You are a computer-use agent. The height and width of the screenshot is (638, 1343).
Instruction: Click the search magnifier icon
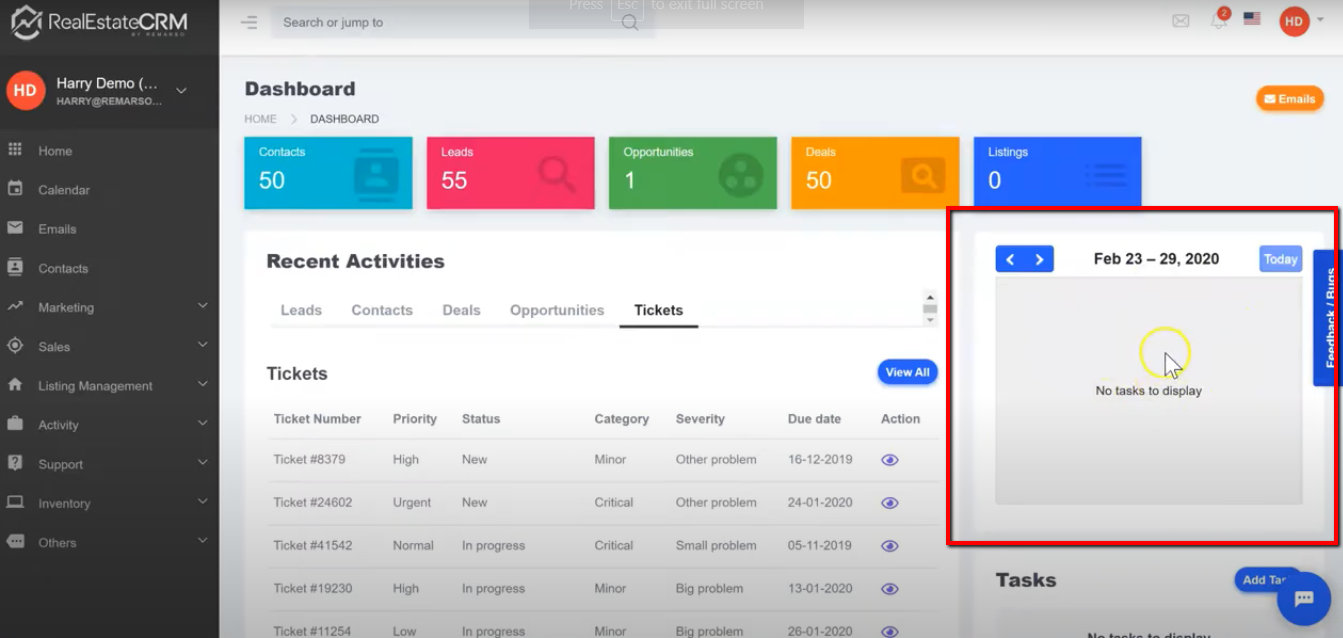[x=630, y=22]
